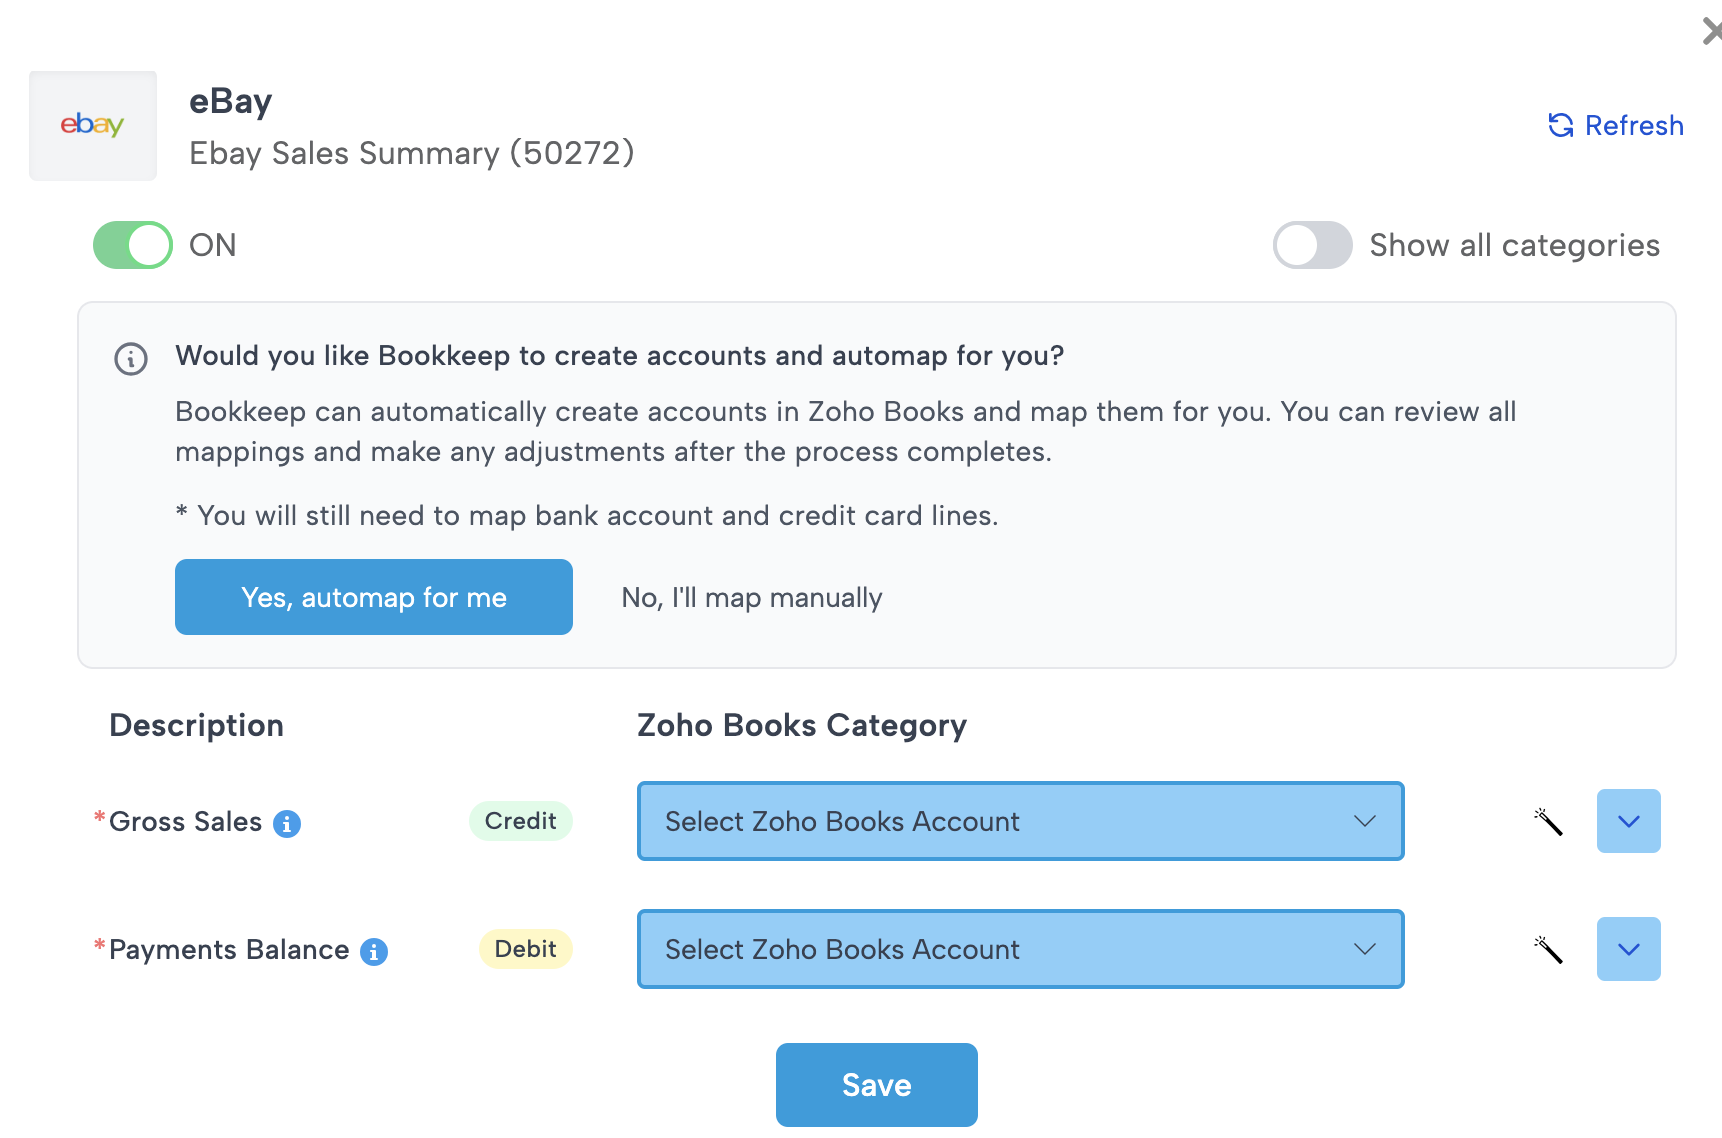Click the magic wand icon for Gross Sales
Screen dimensions: 1722x1138
[x=1548, y=821]
